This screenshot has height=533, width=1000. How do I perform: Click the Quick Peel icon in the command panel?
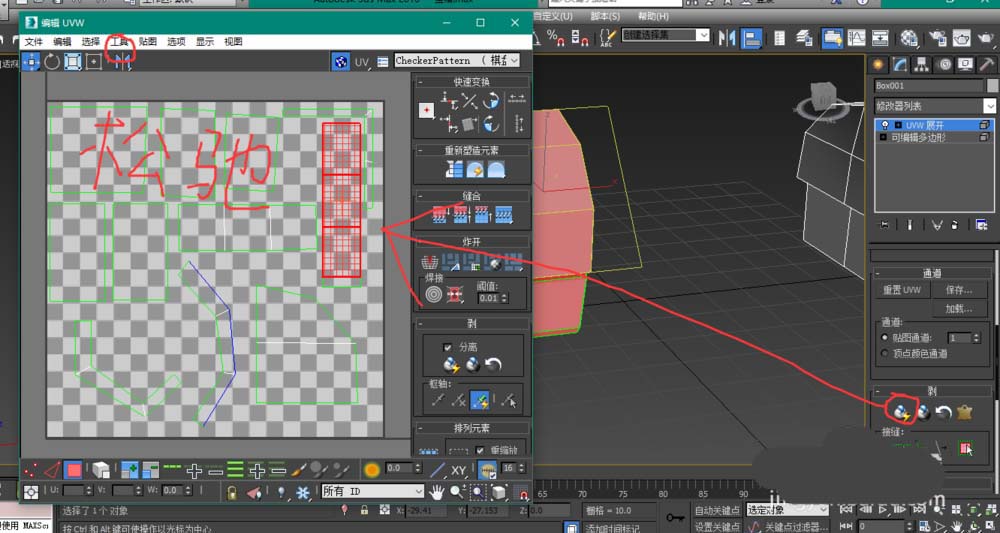click(902, 413)
